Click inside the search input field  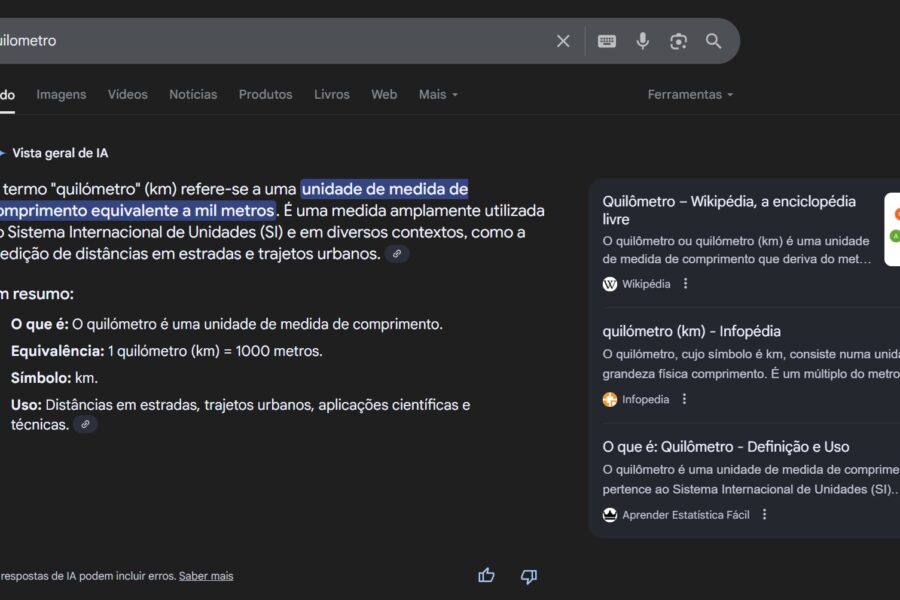(280, 41)
